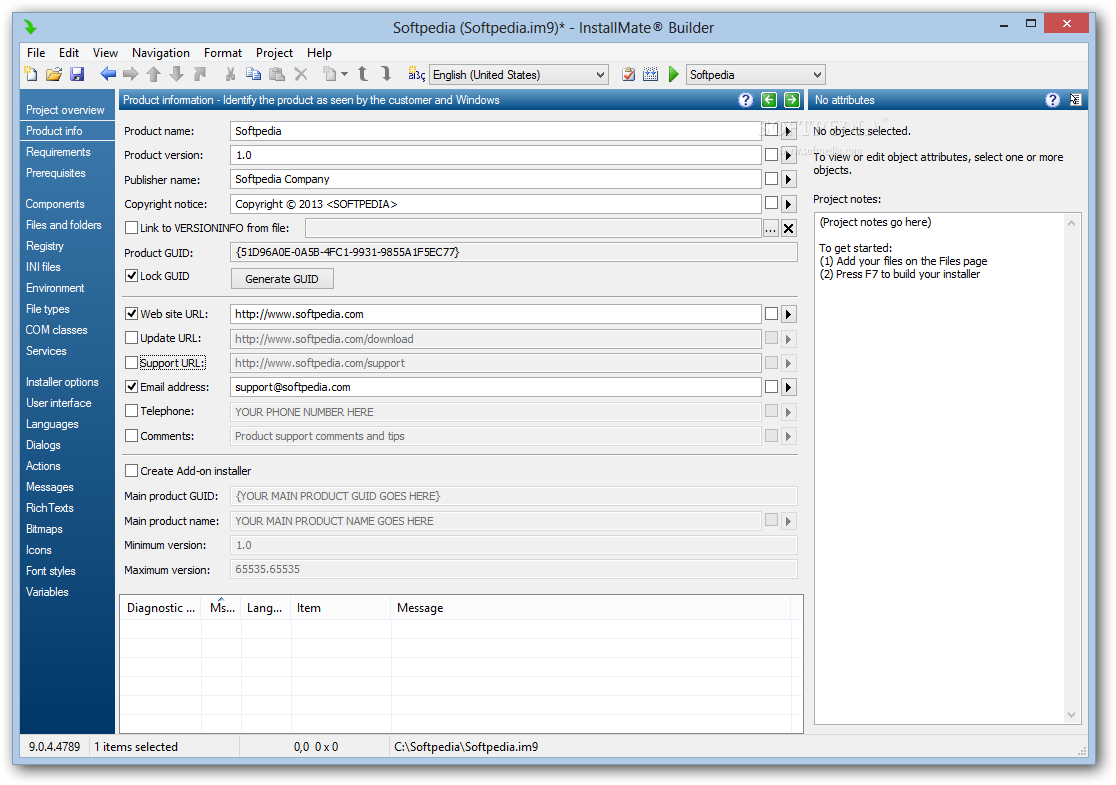This screenshot has height=785, width=1116.
Task: Open the Edit menu
Action: (68, 53)
